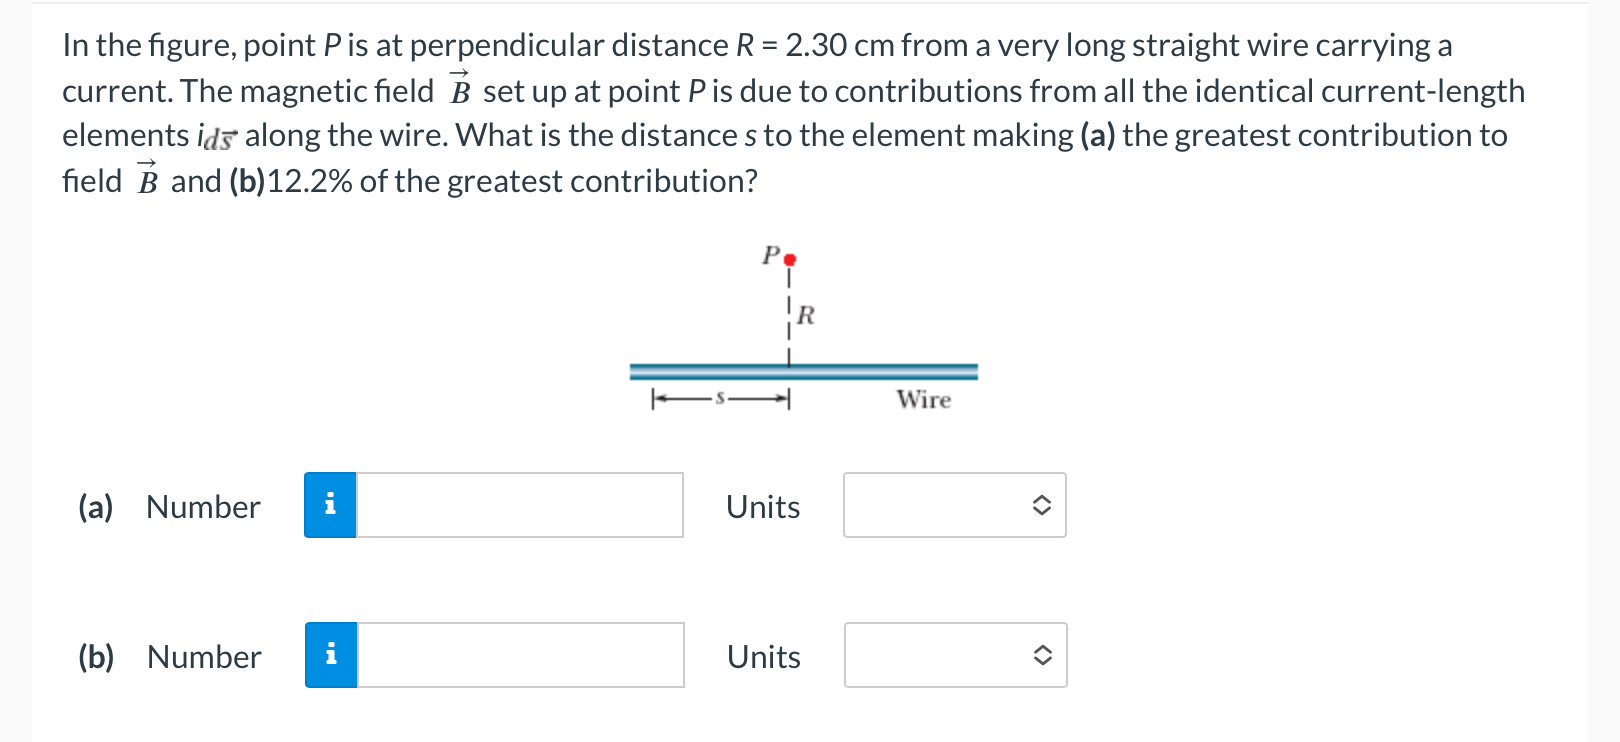Viewport: 1620px width, 742px height.
Task: Click the distance s arrow marker below the wire
Action: [x=720, y=398]
